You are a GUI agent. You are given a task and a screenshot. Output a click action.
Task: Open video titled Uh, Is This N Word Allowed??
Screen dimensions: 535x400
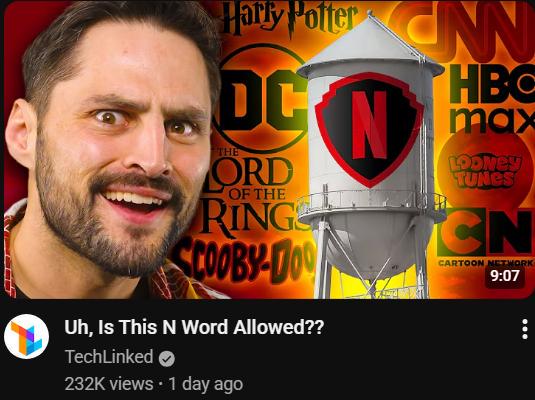click(x=194, y=327)
